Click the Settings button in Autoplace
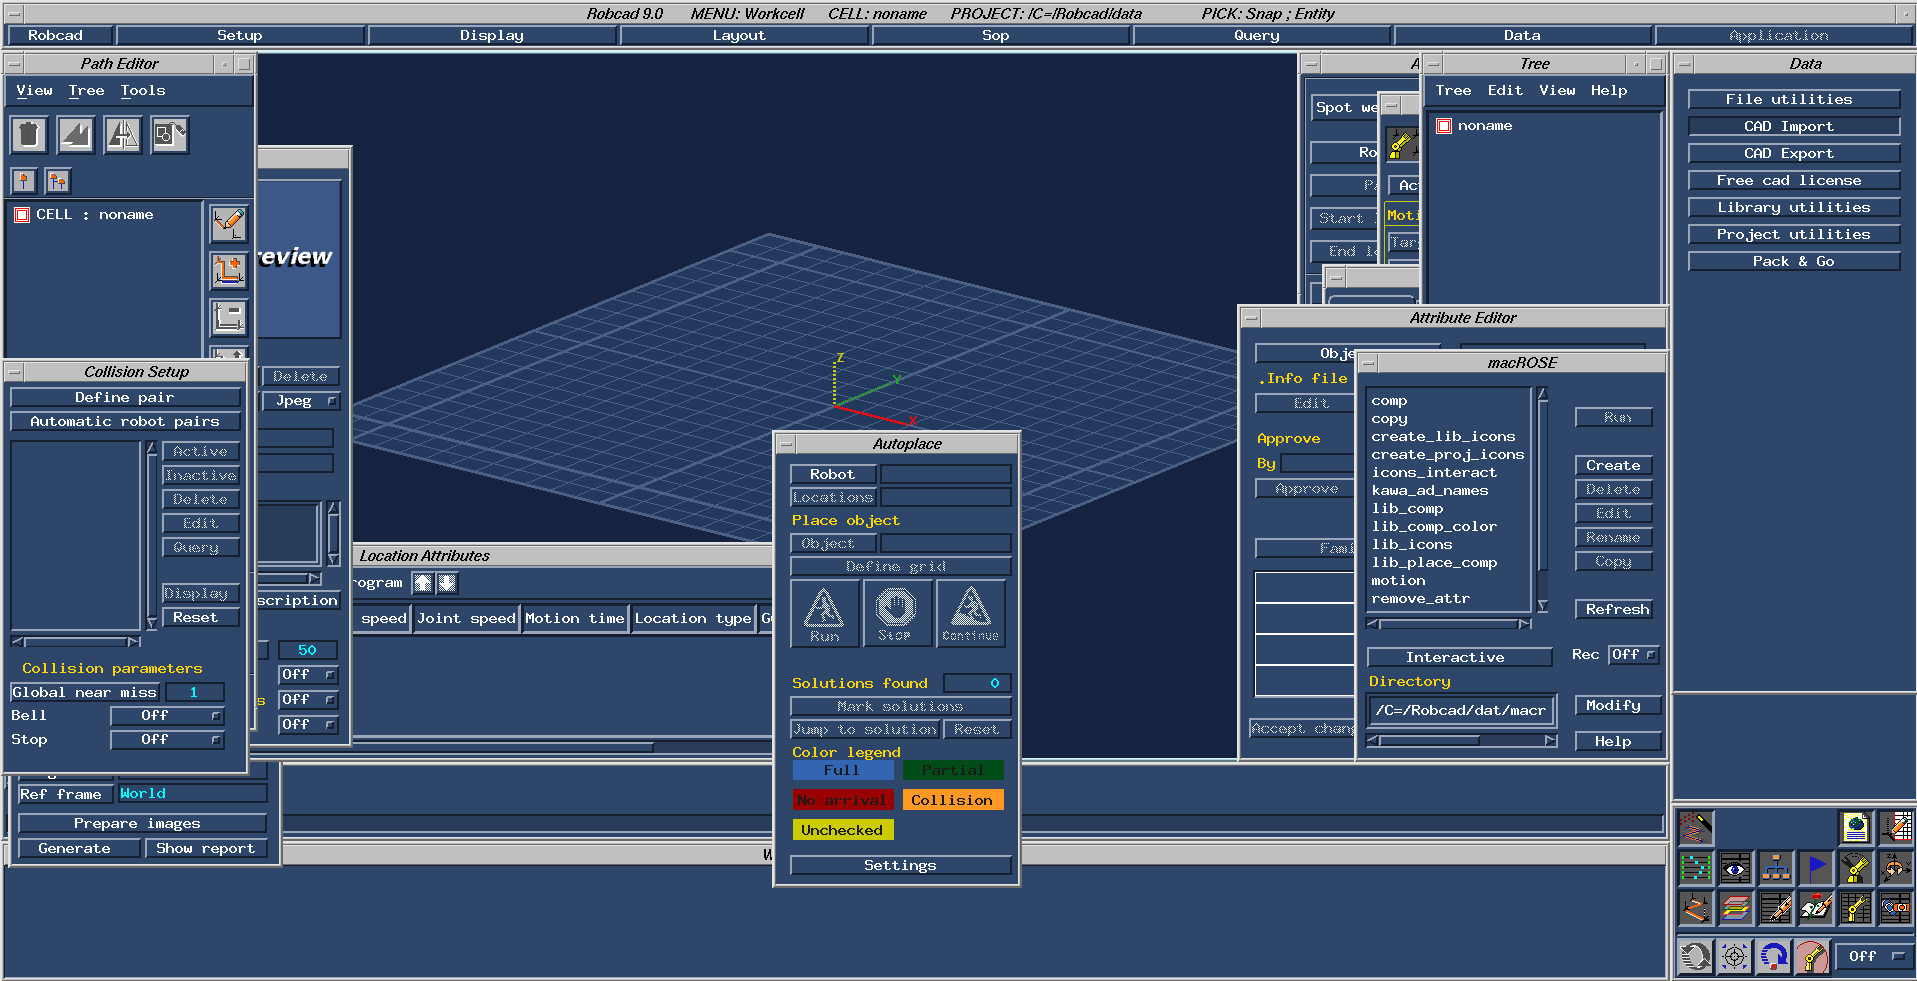 tap(900, 866)
